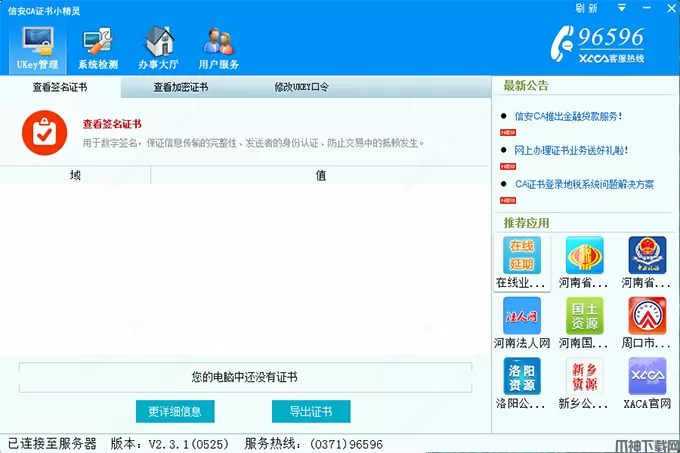This screenshot has width=680, height=453.
Task: Open the 办事大厅 service hall
Action: [x=158, y=49]
